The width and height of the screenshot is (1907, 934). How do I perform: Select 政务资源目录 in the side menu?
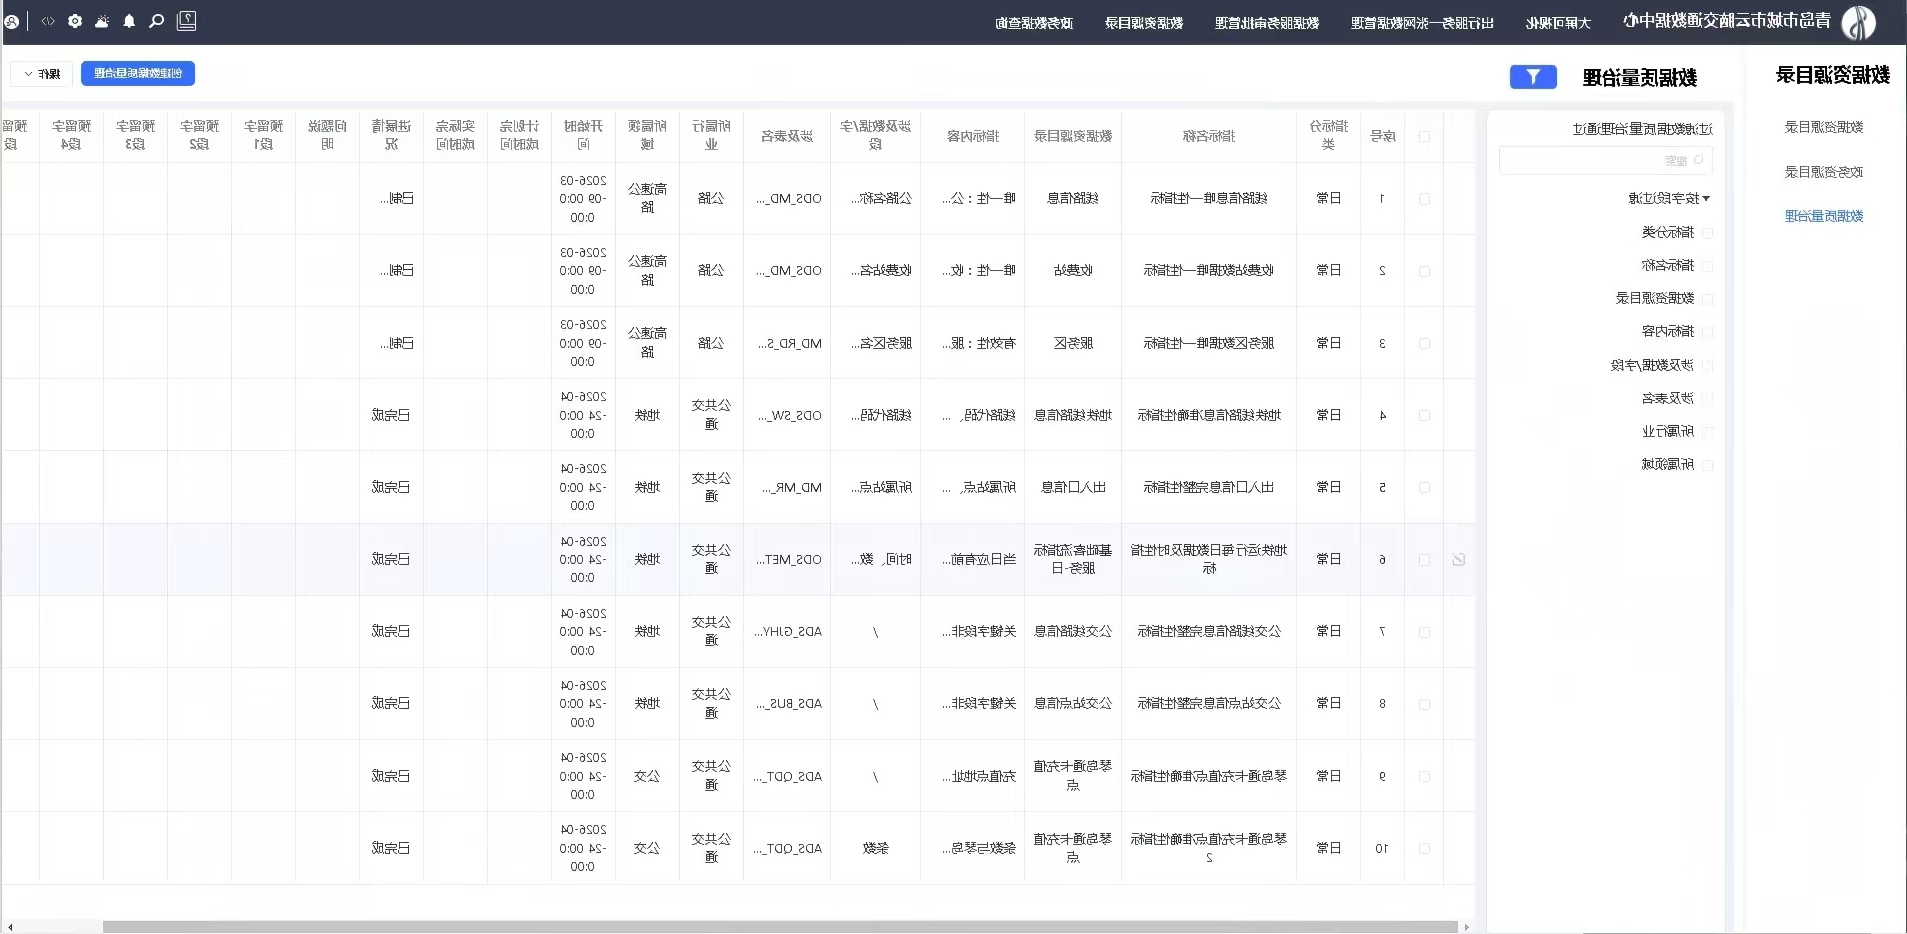(x=1824, y=172)
